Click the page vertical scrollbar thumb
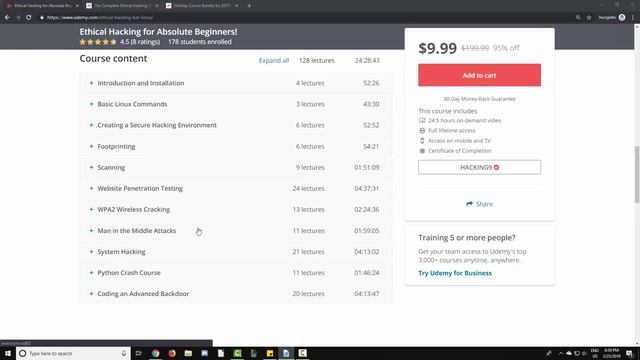This screenshot has width=640, height=360. (637, 174)
